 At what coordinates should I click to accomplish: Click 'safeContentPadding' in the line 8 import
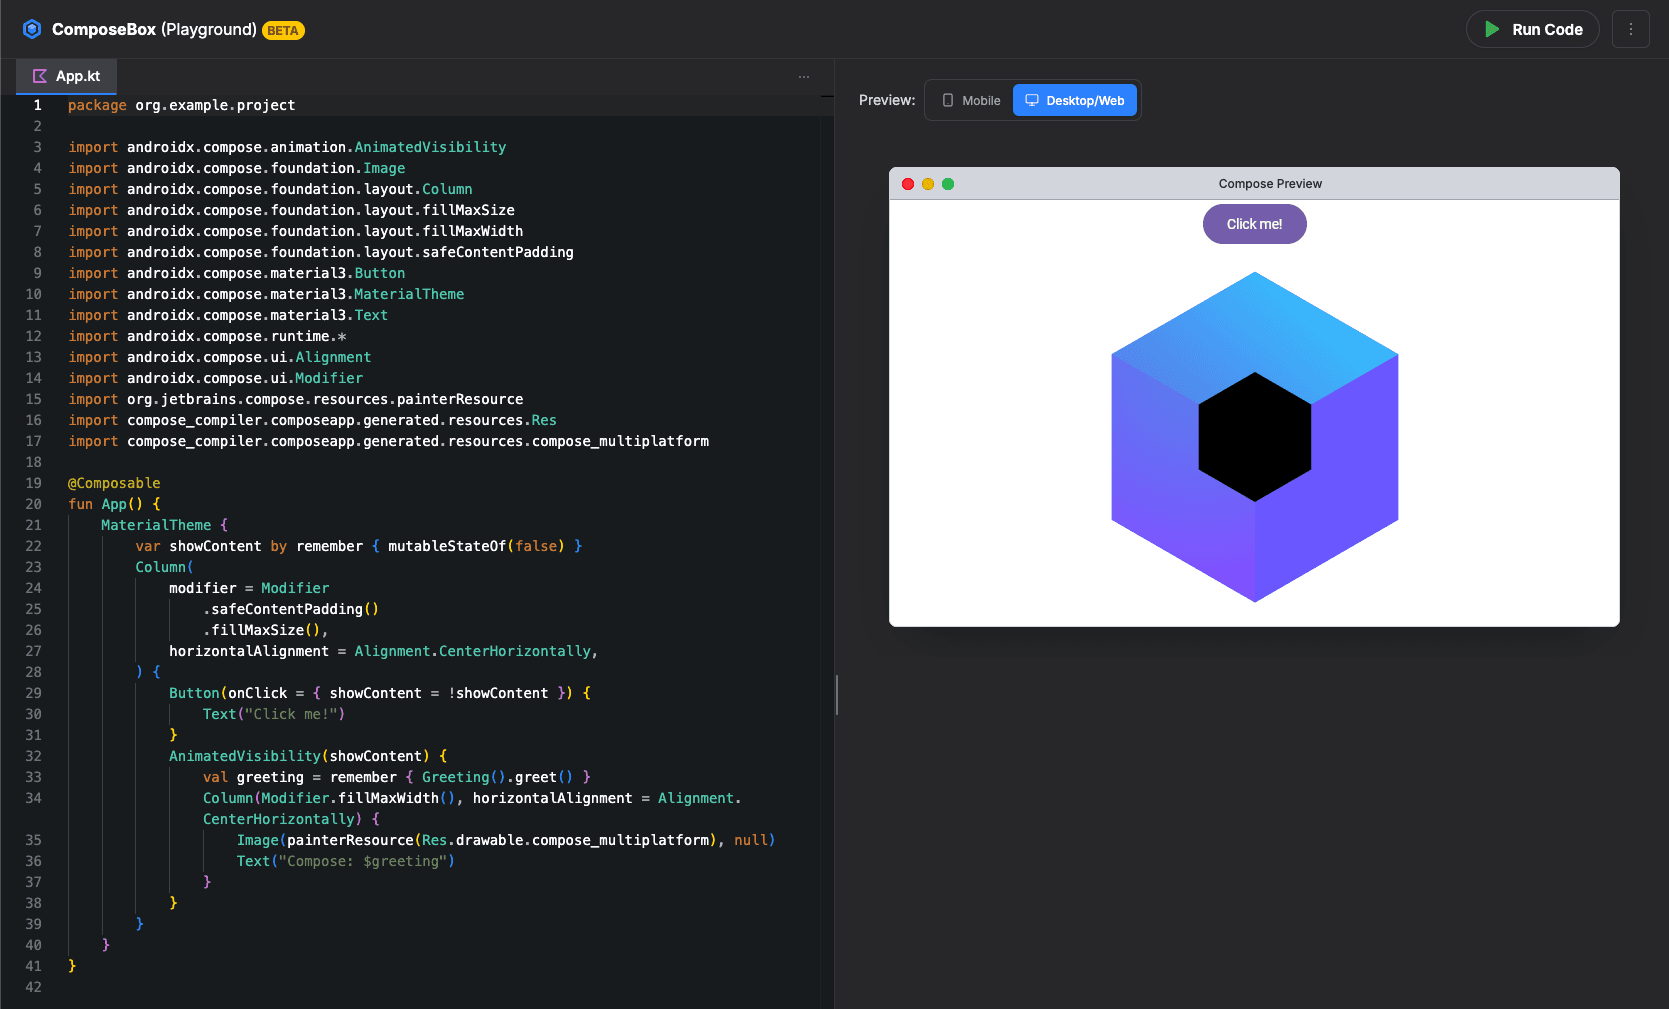pyautogui.click(x=498, y=252)
